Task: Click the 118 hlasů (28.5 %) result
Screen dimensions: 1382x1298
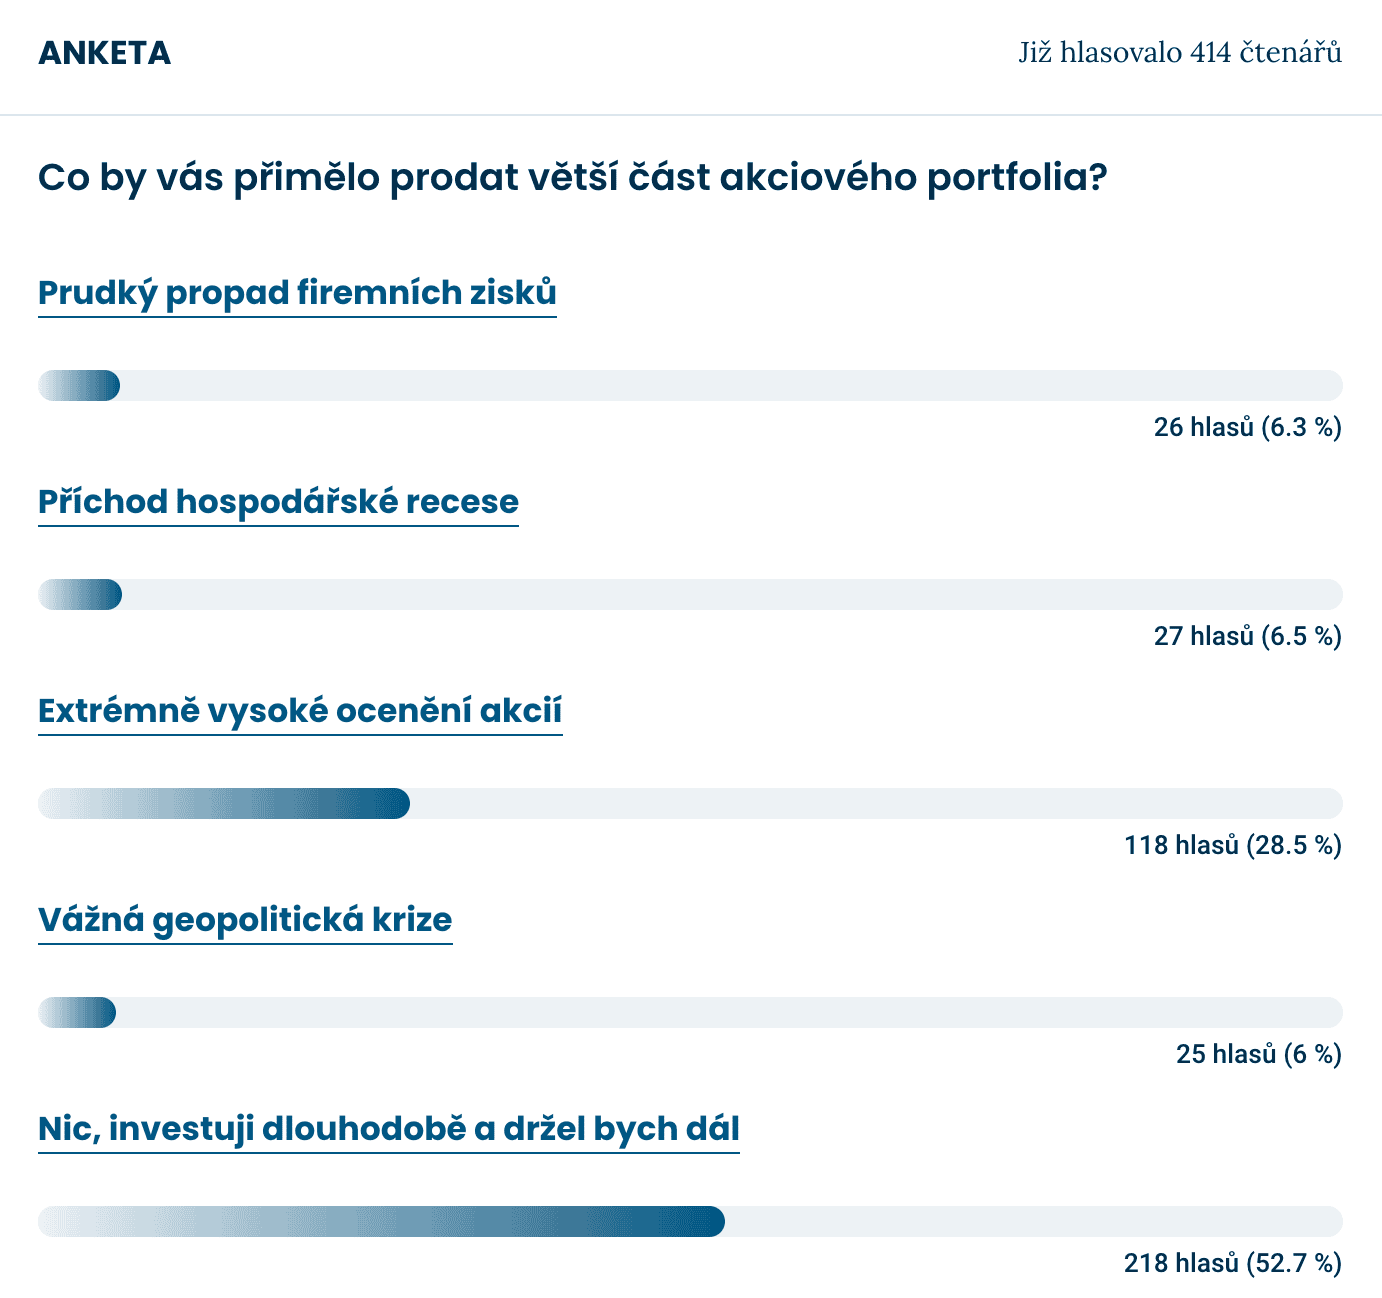Action: point(1232,846)
